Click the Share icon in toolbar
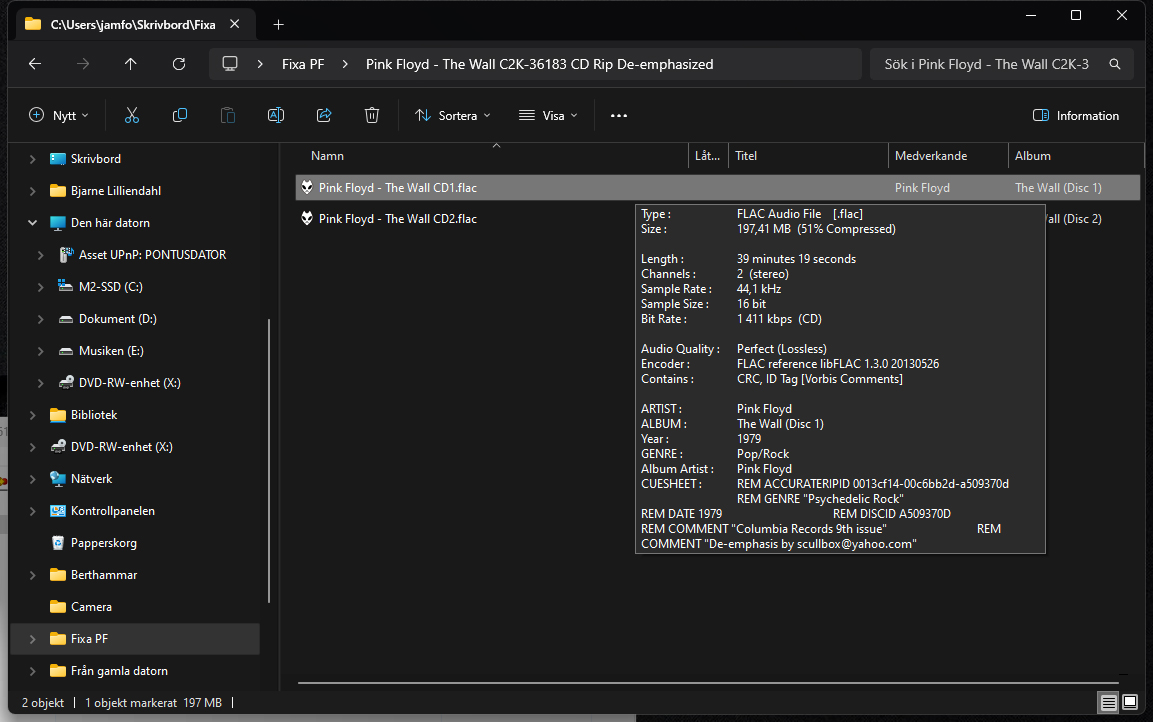The height and width of the screenshot is (722, 1153). coord(324,115)
